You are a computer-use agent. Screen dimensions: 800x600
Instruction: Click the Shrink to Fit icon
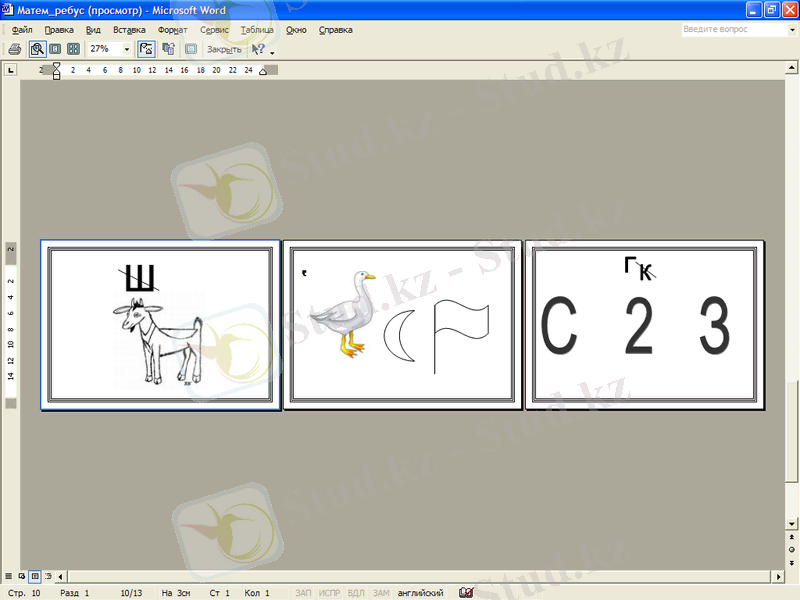pos(169,48)
